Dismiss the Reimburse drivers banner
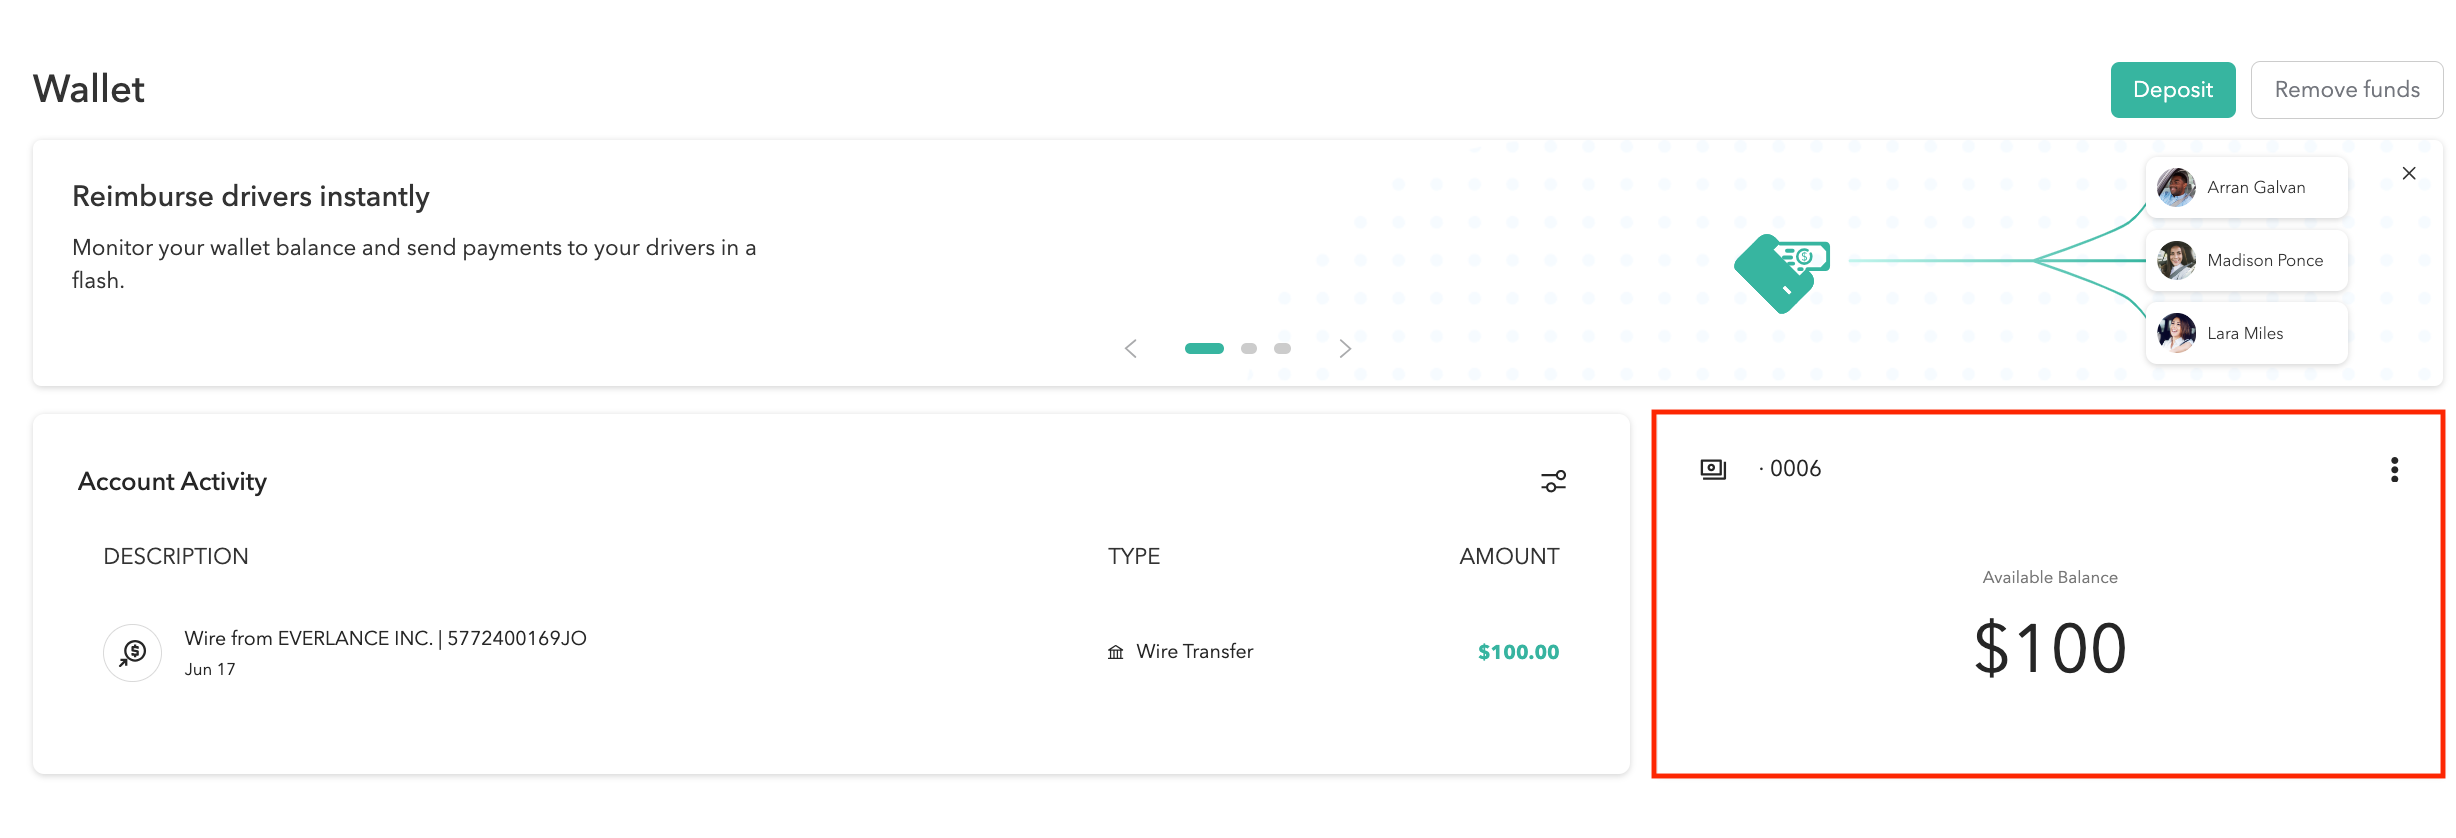This screenshot has width=2456, height=838. tap(2409, 173)
